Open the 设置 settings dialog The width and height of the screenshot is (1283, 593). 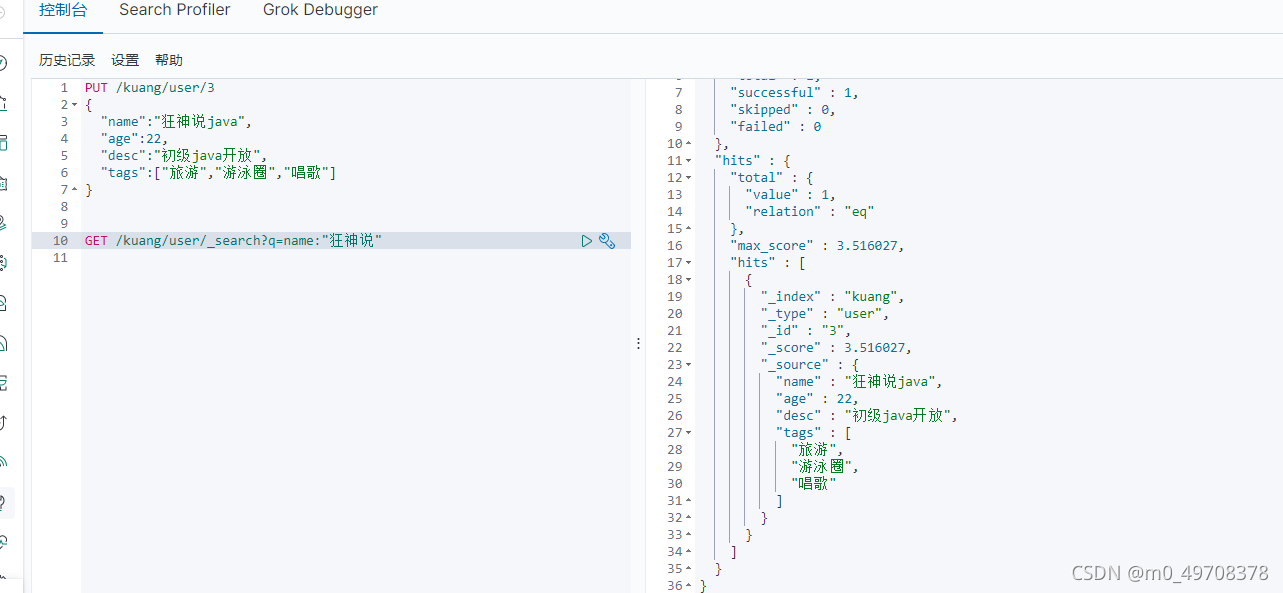125,60
